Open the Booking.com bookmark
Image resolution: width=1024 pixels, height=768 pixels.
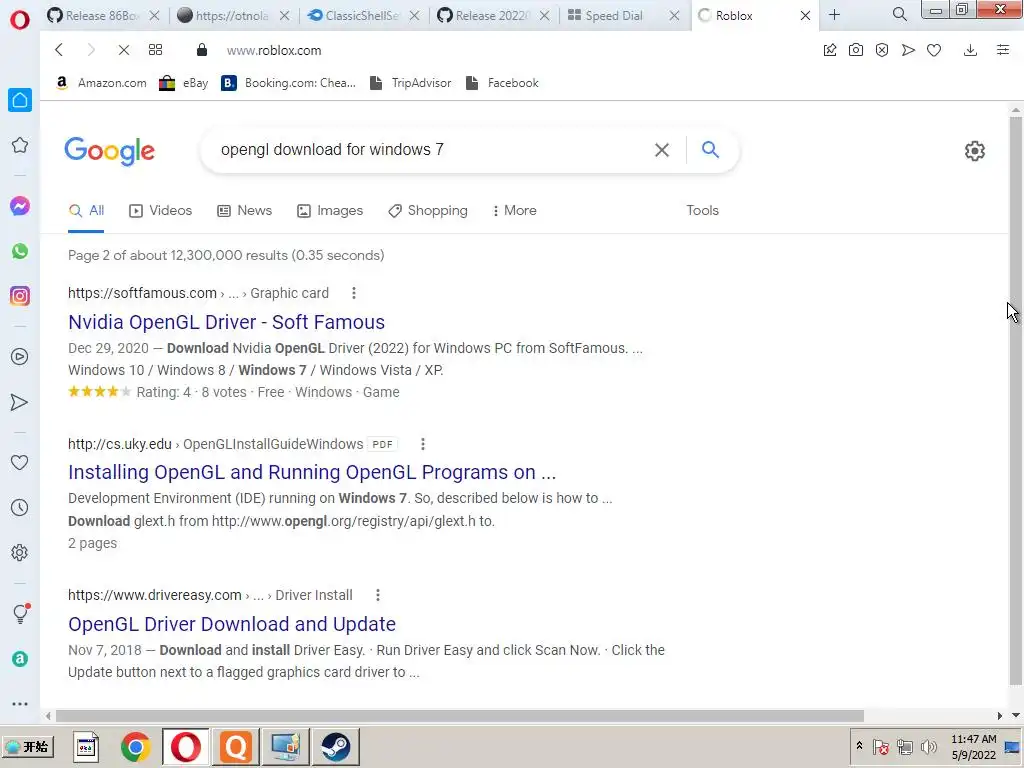point(288,83)
